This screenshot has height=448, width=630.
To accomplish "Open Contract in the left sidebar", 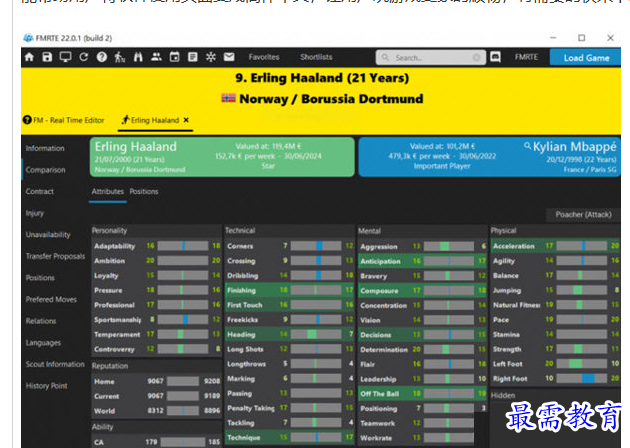I will tap(39, 192).
